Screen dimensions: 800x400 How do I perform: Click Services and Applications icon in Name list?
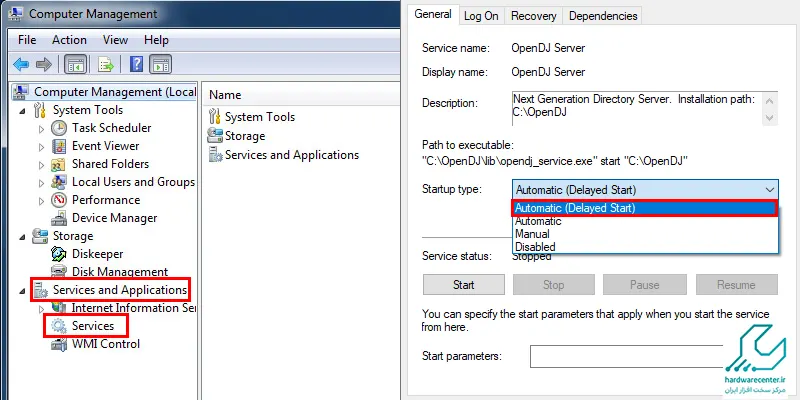click(x=215, y=155)
